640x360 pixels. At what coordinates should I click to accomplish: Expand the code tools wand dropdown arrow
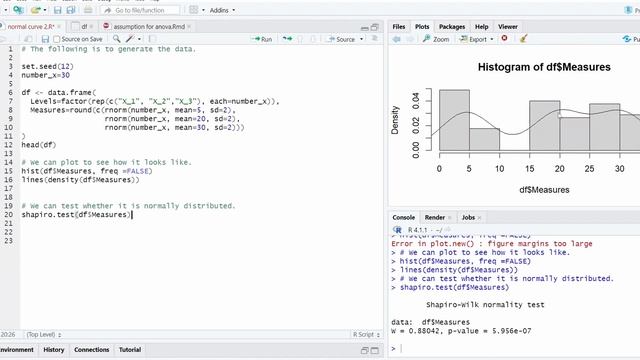coord(139,39)
